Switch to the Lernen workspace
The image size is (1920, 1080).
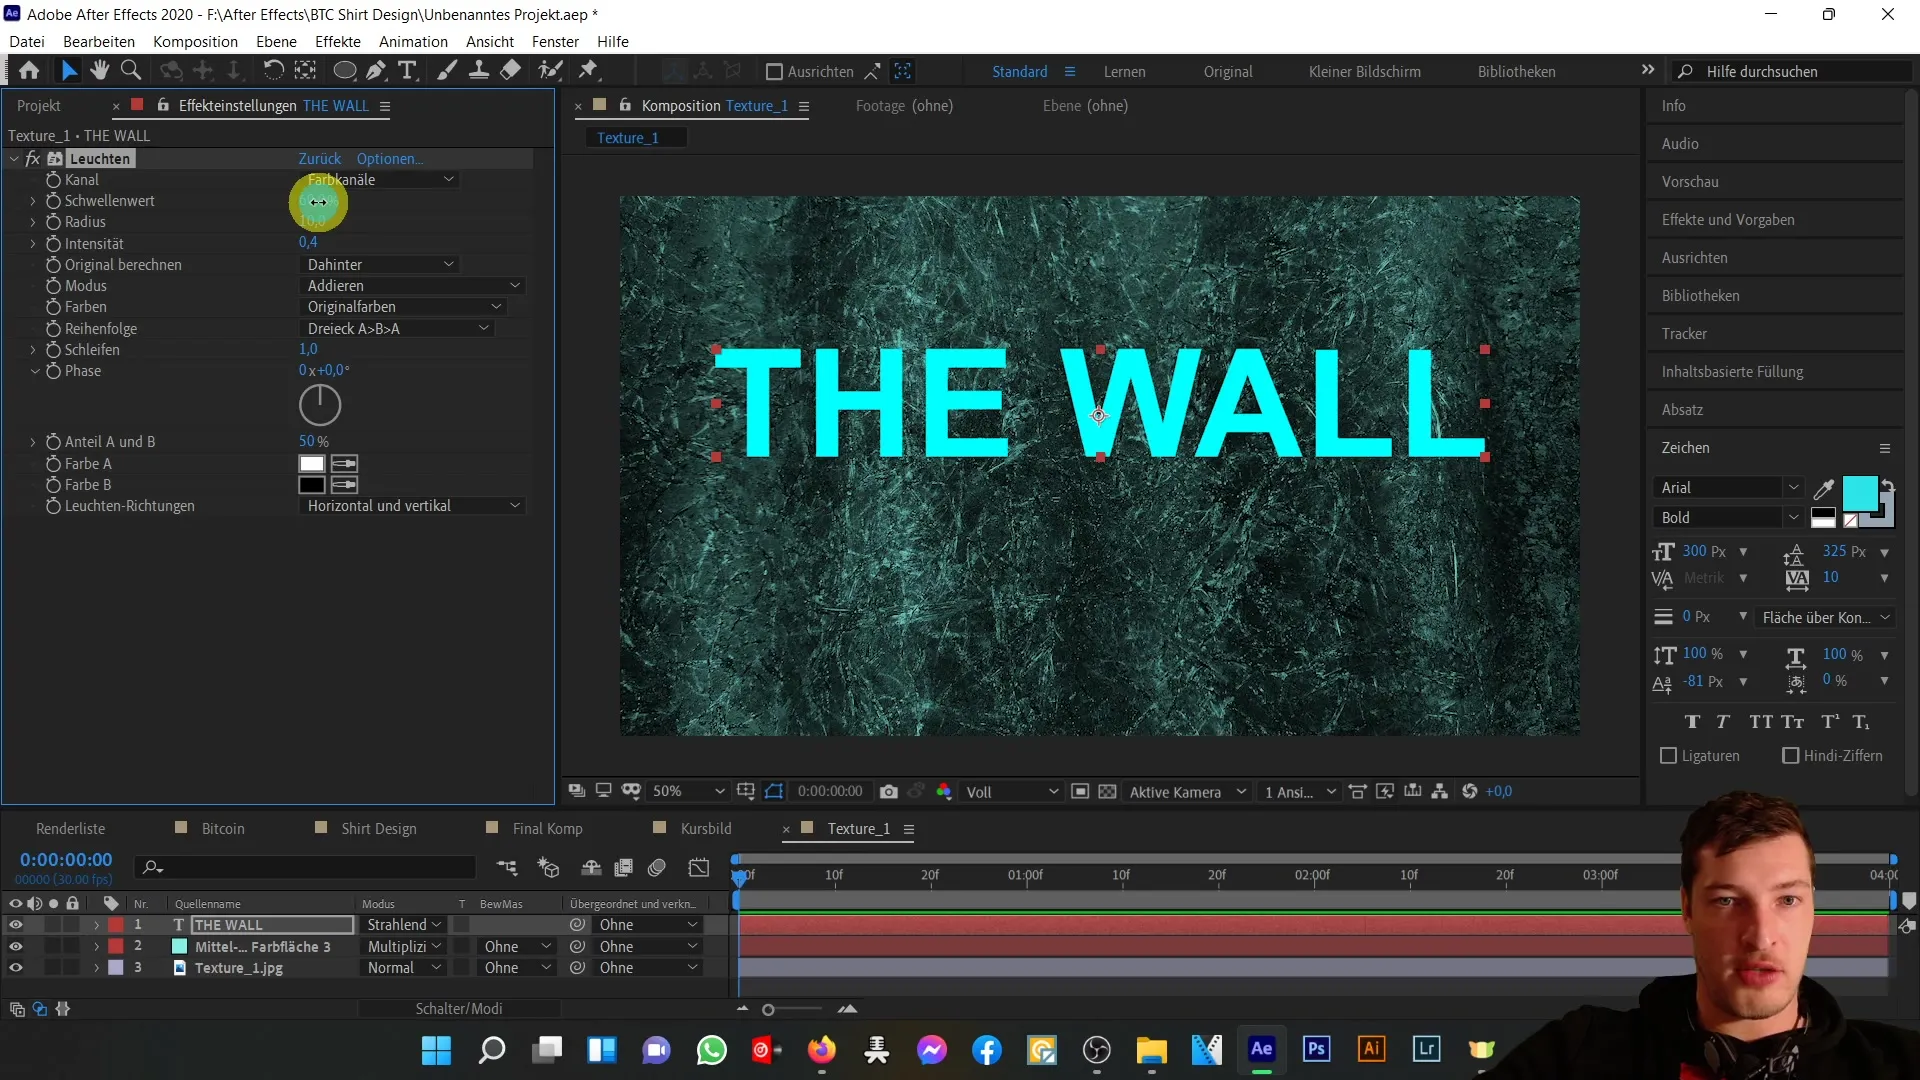[x=1124, y=72]
